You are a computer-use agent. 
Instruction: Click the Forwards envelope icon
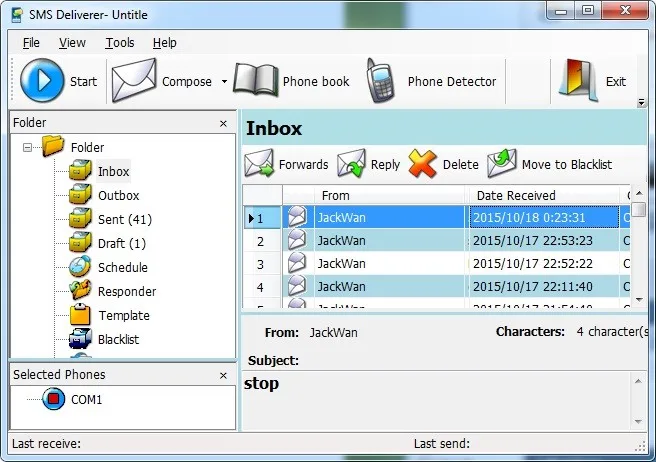coord(259,163)
